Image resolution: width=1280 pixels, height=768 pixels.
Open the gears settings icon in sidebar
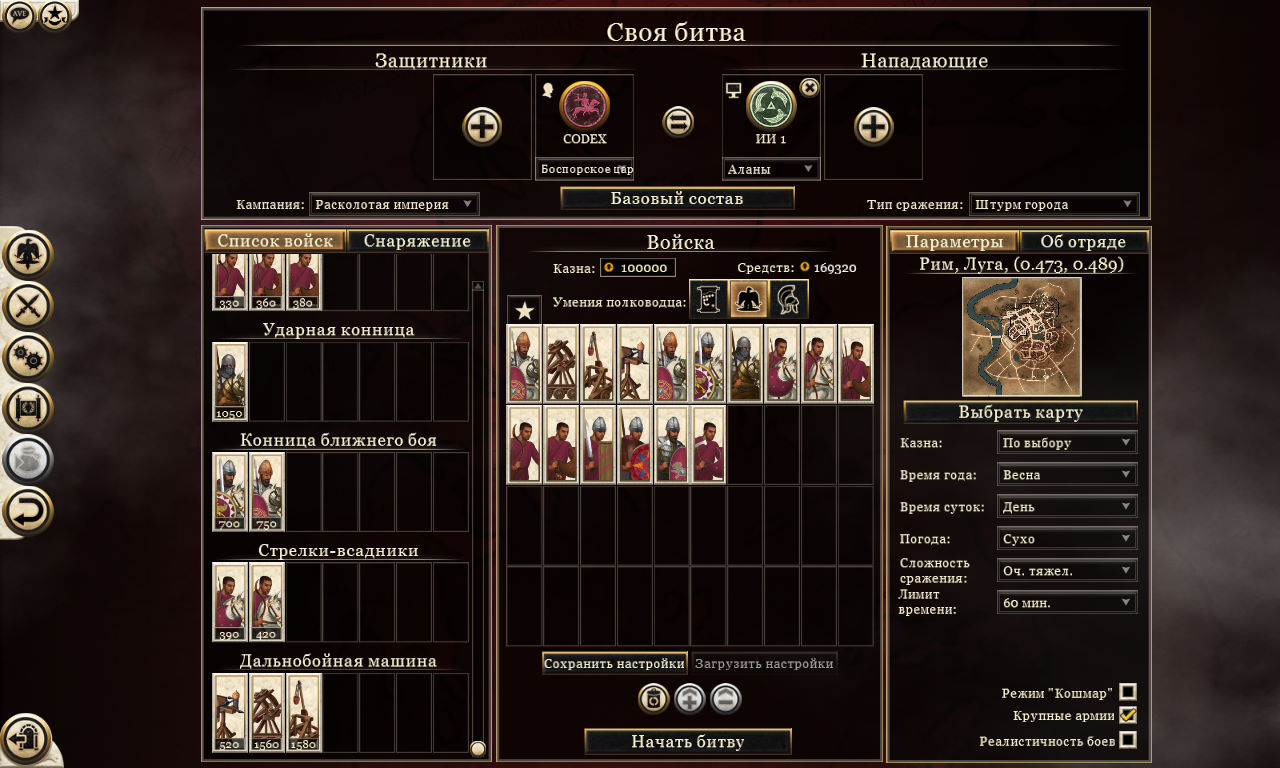tap(28, 357)
